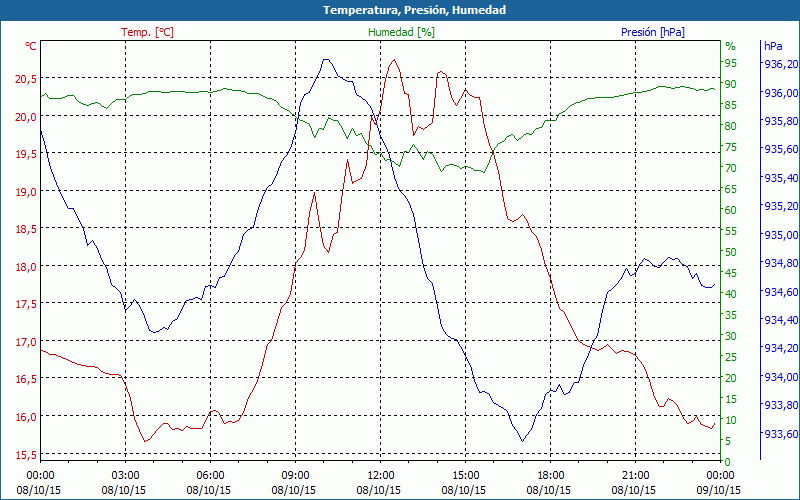This screenshot has width=800, height=500.
Task: Click the '09/10/15' date label
Action: click(x=718, y=490)
